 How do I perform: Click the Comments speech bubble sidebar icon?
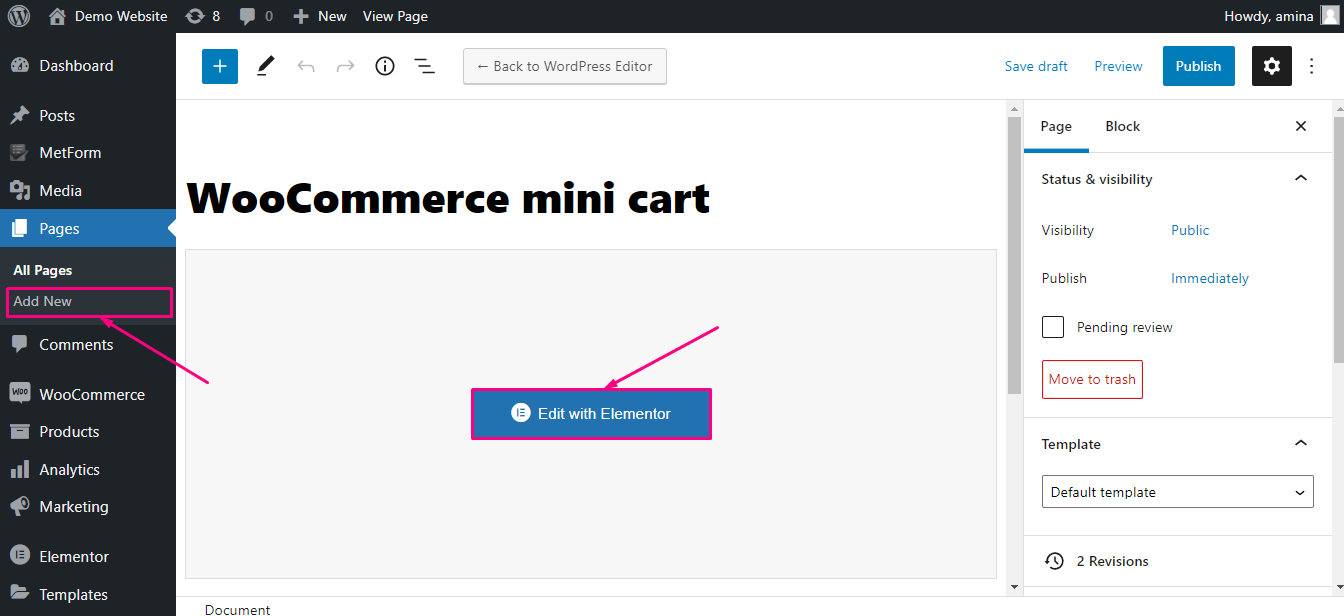[x=20, y=344]
